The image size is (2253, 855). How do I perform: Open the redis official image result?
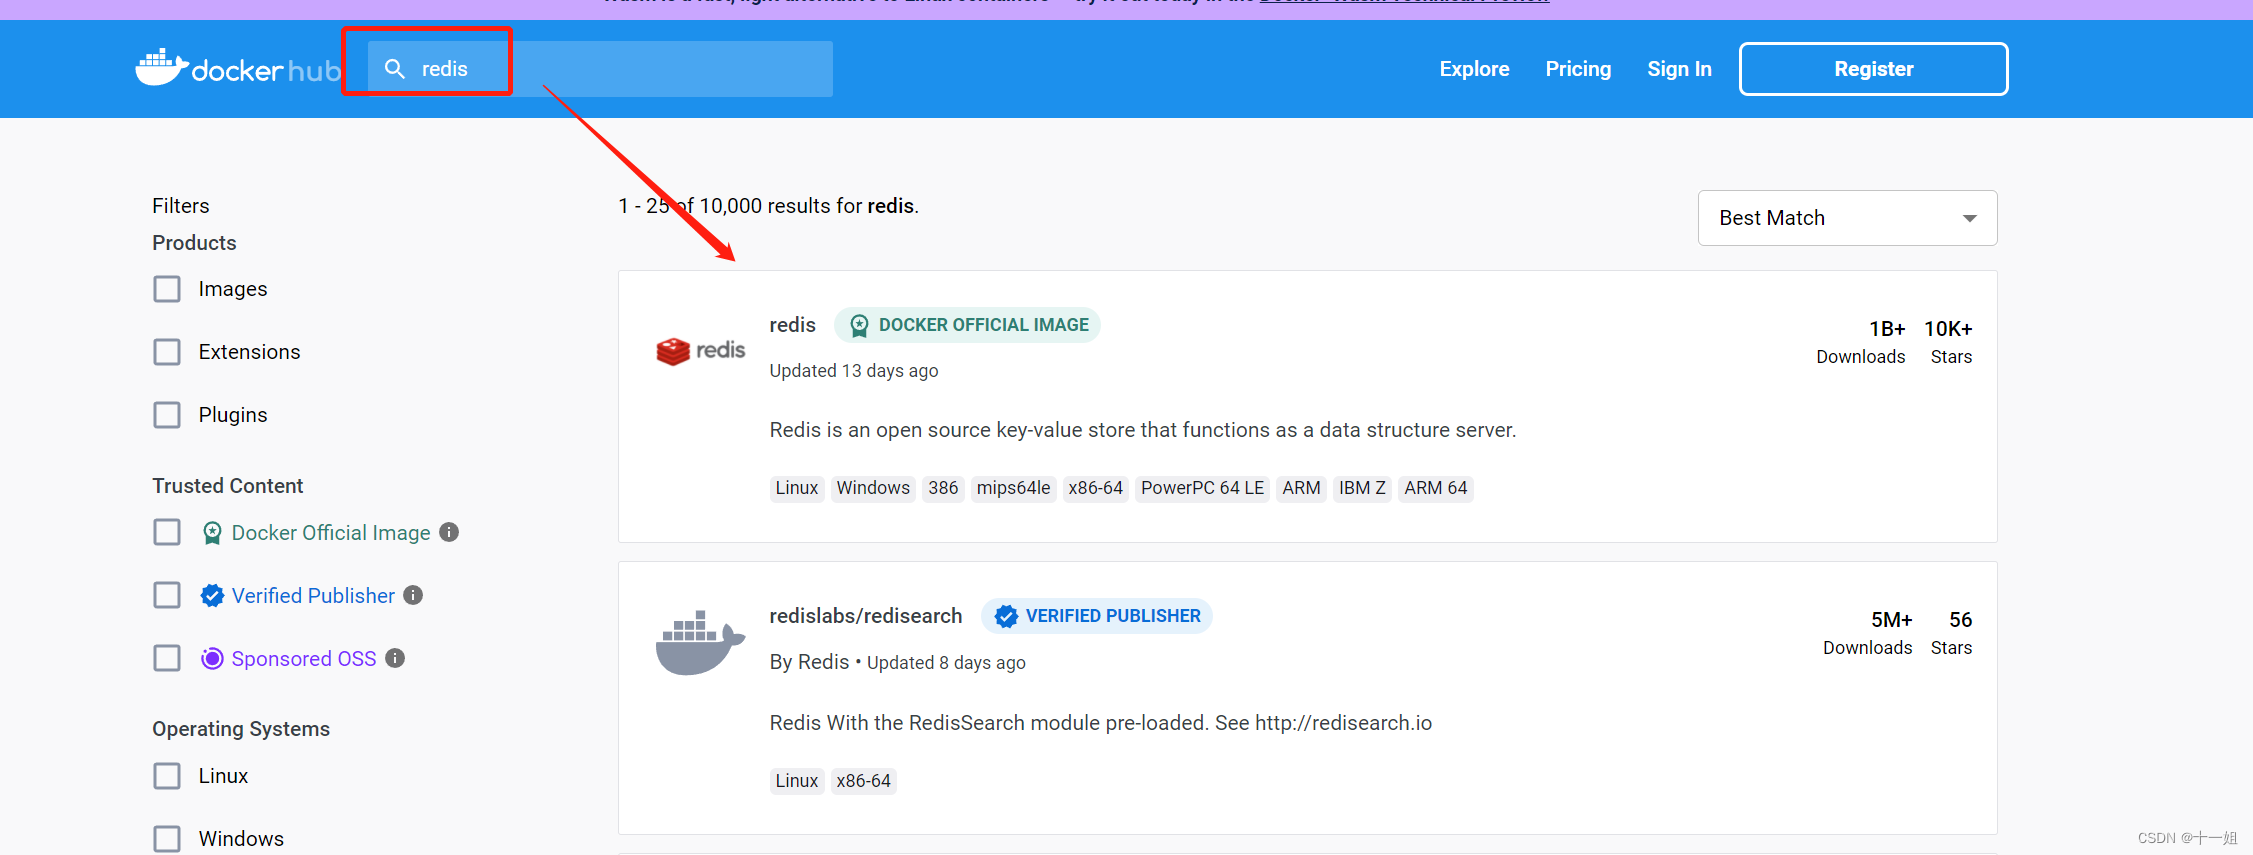pos(792,325)
